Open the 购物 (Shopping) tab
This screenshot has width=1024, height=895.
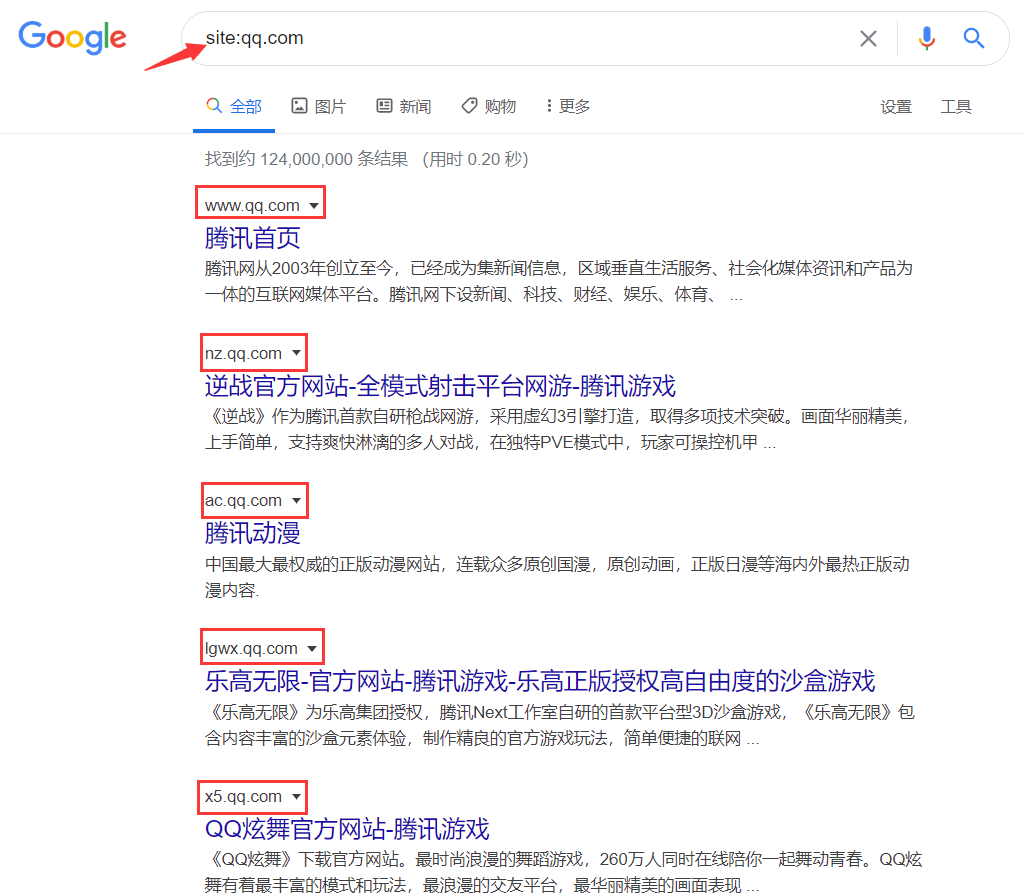tap(488, 106)
